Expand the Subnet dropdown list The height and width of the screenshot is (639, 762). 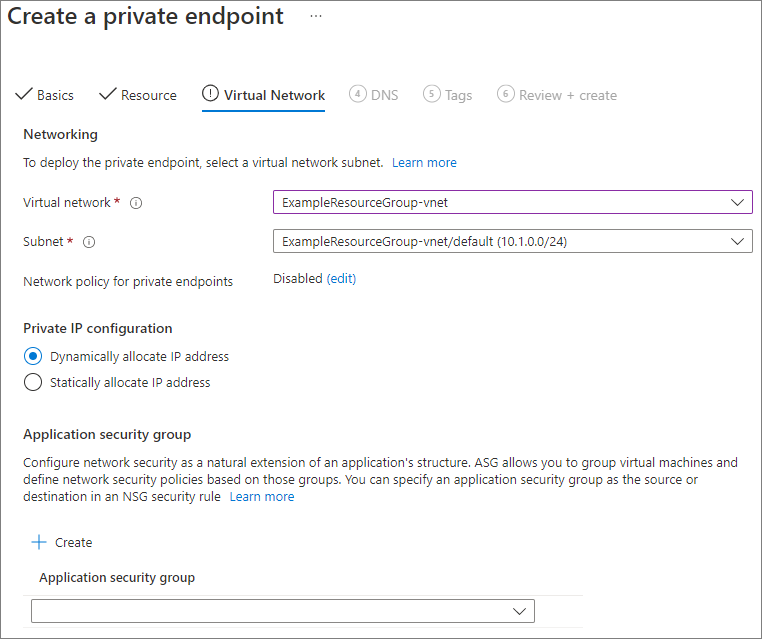[x=512, y=241]
